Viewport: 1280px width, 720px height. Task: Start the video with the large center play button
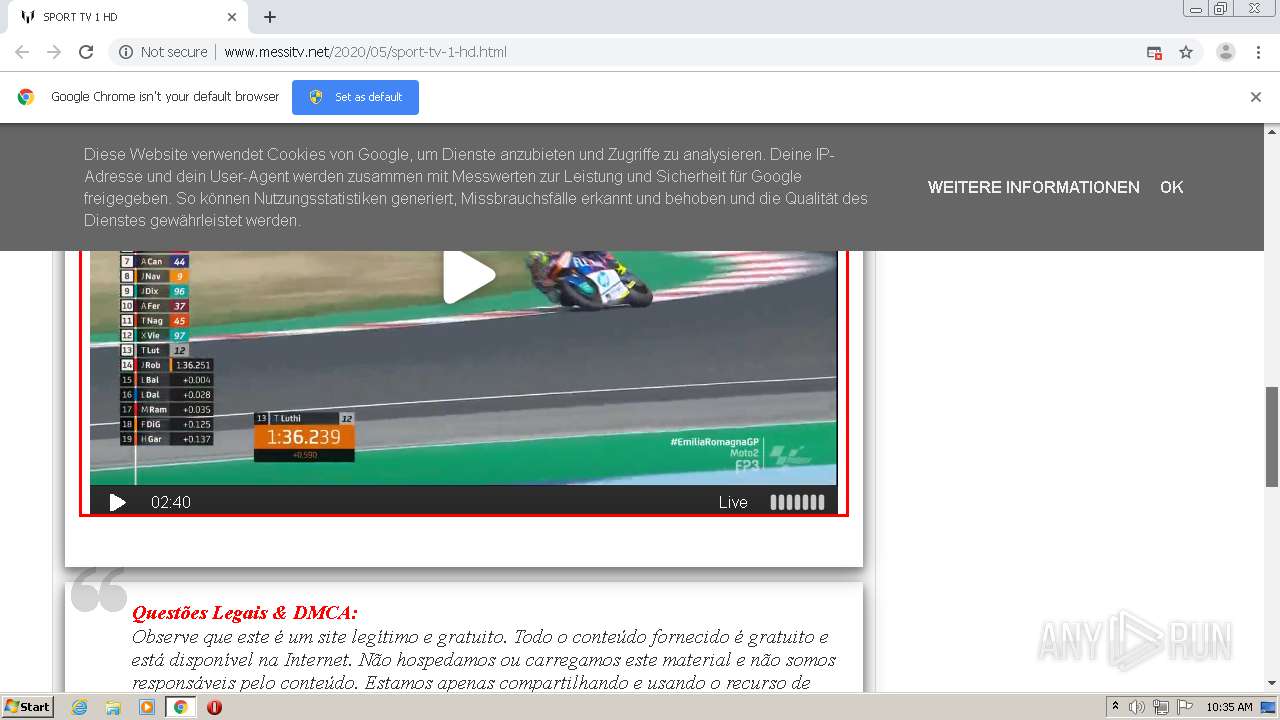click(469, 275)
